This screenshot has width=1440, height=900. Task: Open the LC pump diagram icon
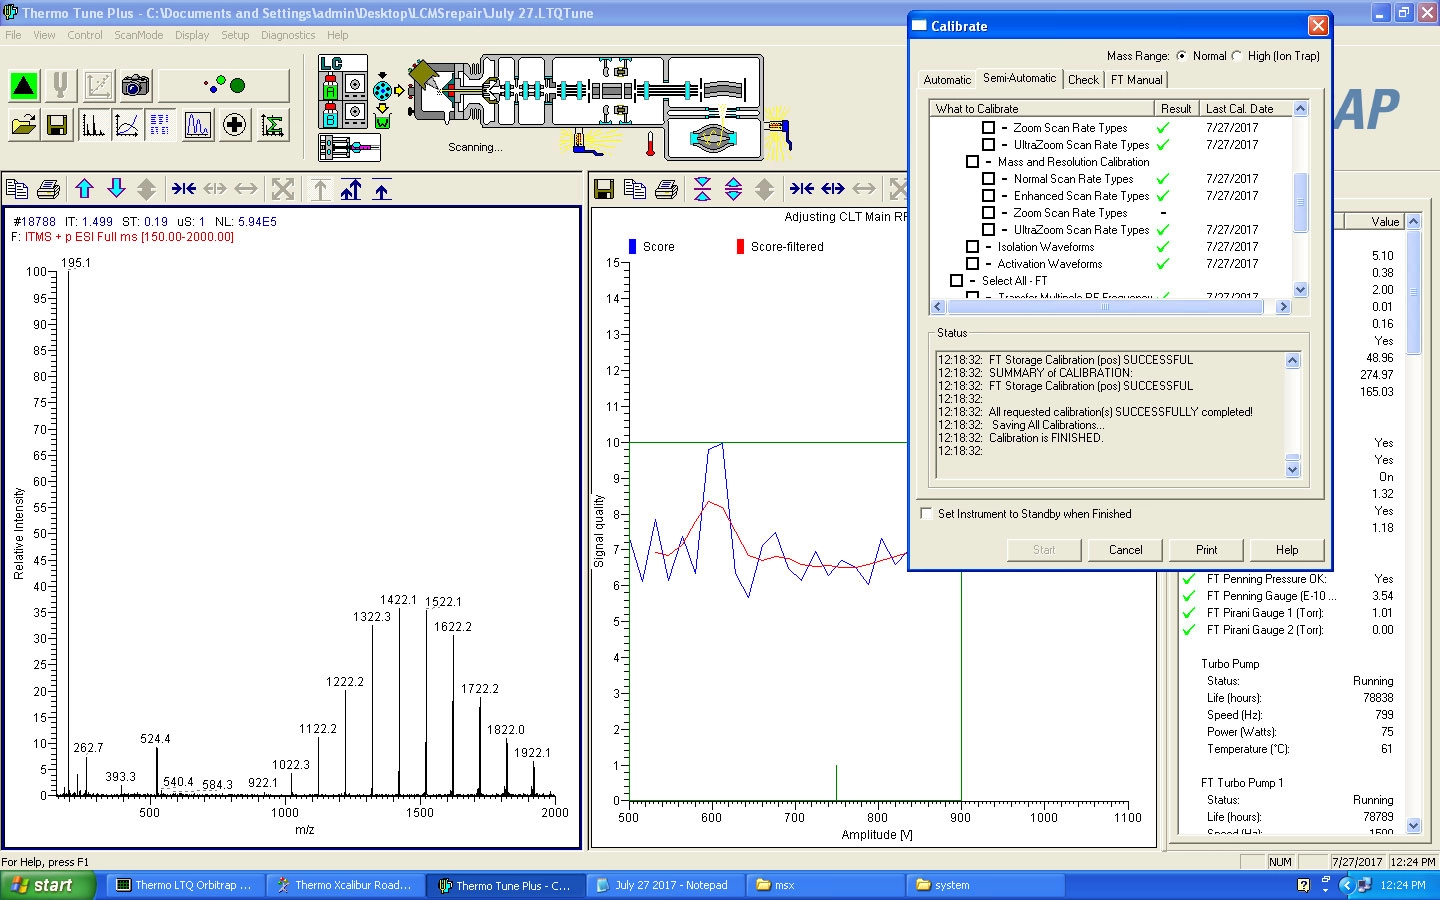point(342,91)
